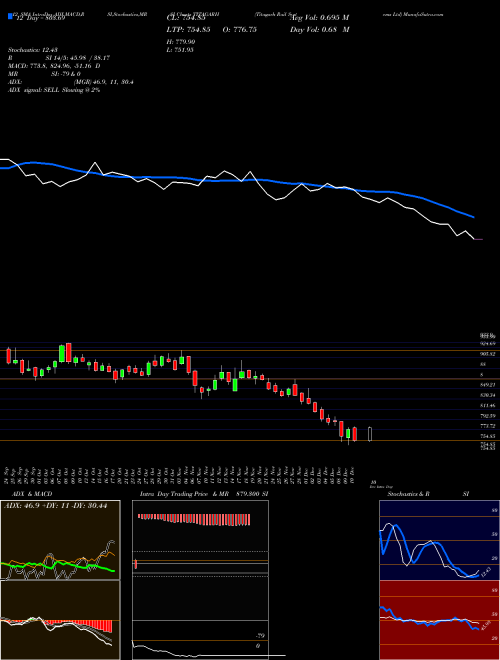Click the 849.27 price axis label

pyautogui.click(x=488, y=385)
